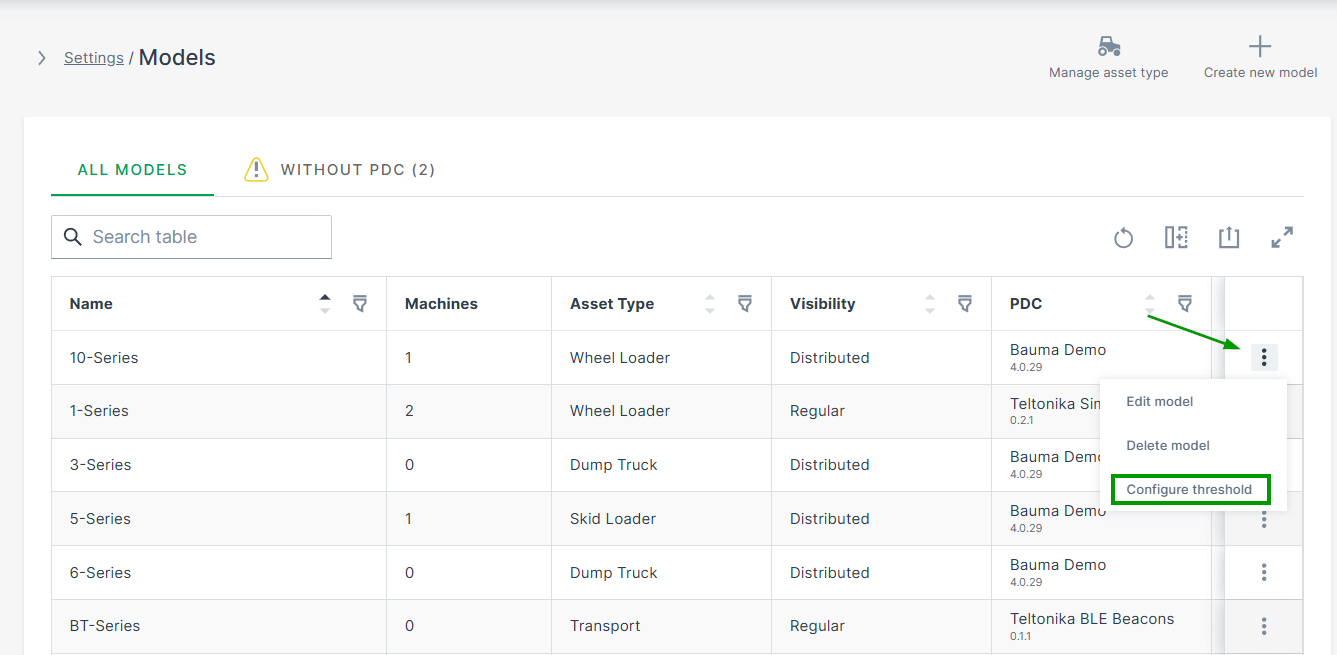Sort by the Name column arrows
Screen dimensions: 1337x655
(324, 304)
